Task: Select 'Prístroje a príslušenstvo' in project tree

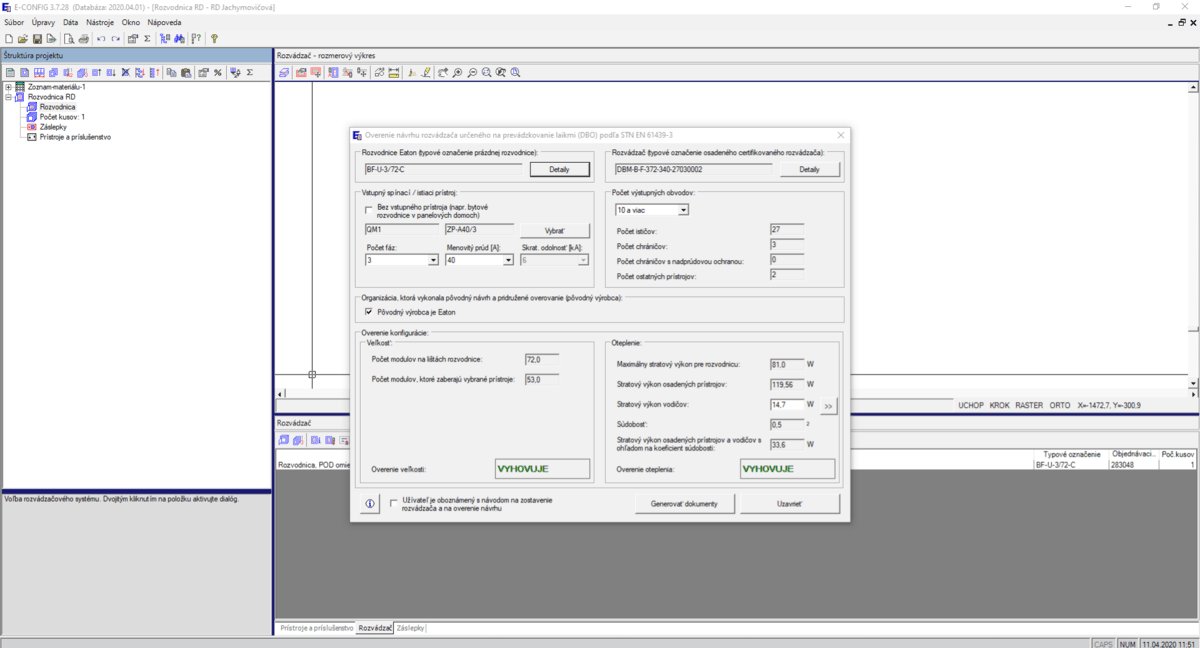Action: (x=74, y=137)
